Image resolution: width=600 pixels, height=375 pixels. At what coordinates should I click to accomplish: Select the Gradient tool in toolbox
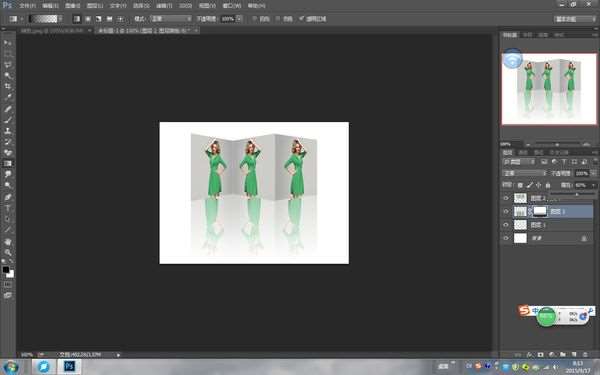[8, 163]
